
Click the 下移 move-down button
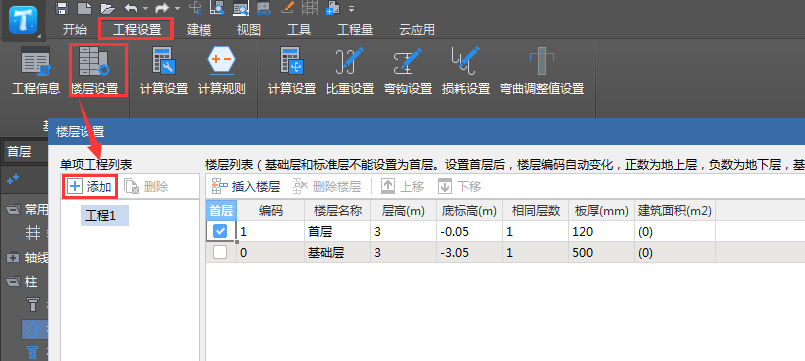tap(459, 186)
